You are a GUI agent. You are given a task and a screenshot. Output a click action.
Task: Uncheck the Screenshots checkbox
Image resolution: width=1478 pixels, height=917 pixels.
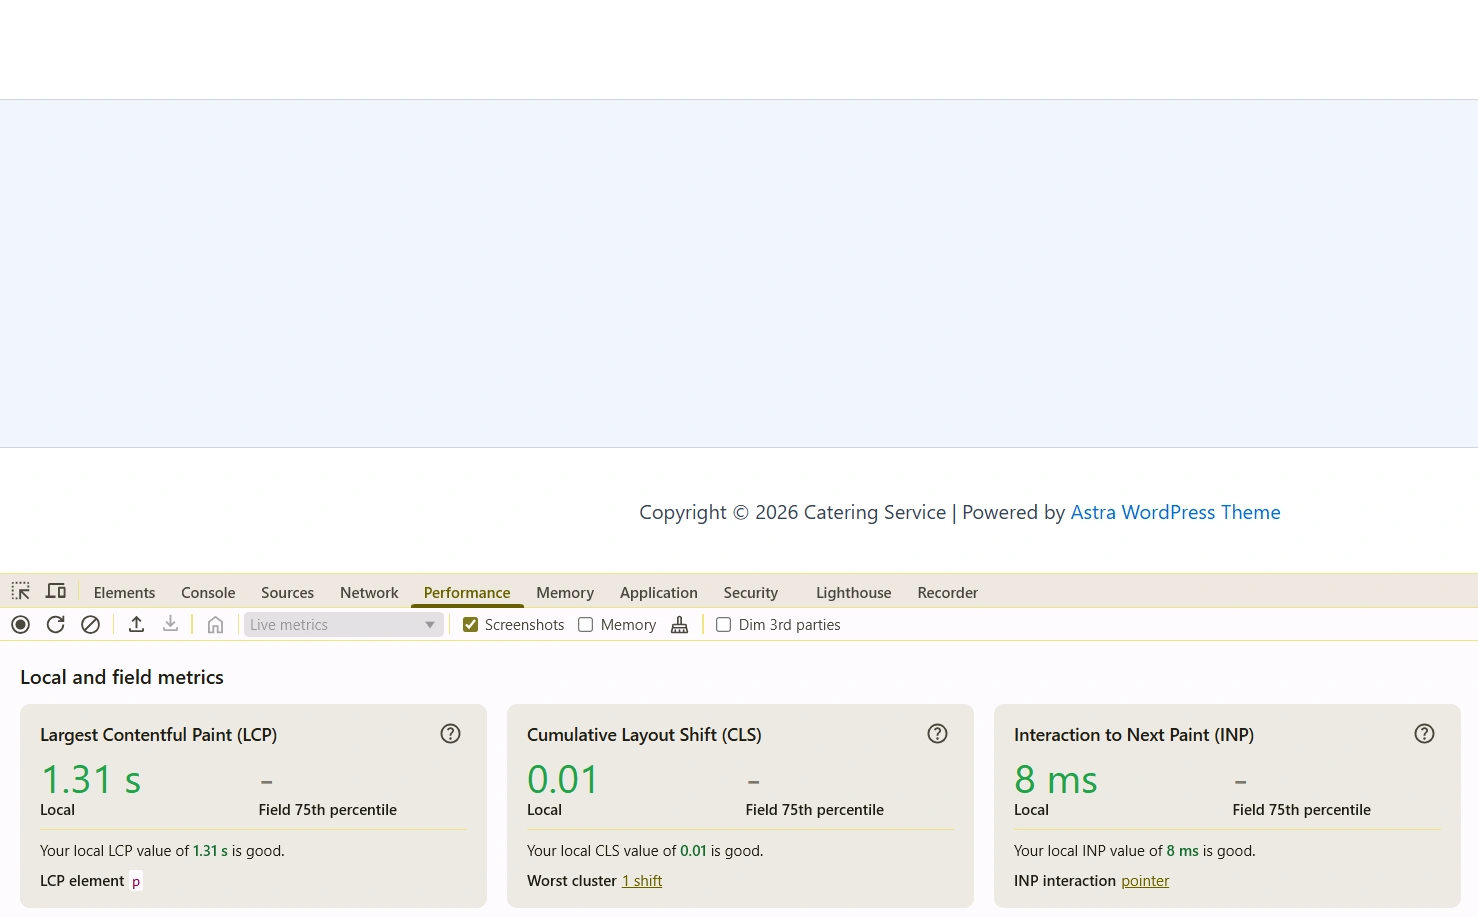click(x=470, y=625)
